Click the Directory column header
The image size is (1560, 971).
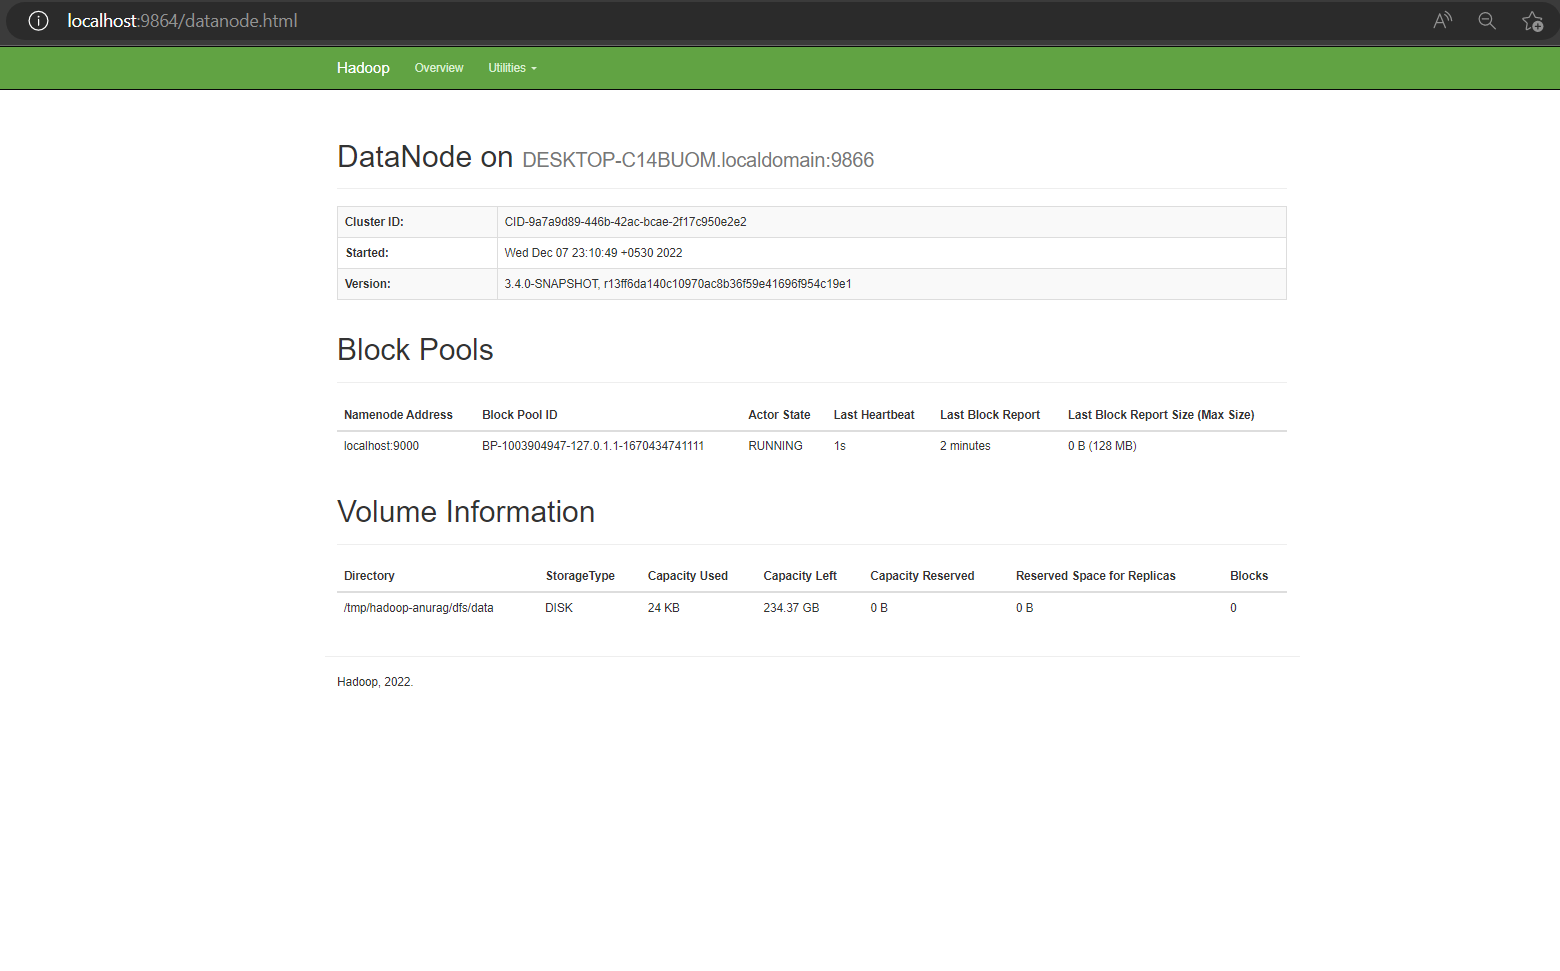pos(369,576)
